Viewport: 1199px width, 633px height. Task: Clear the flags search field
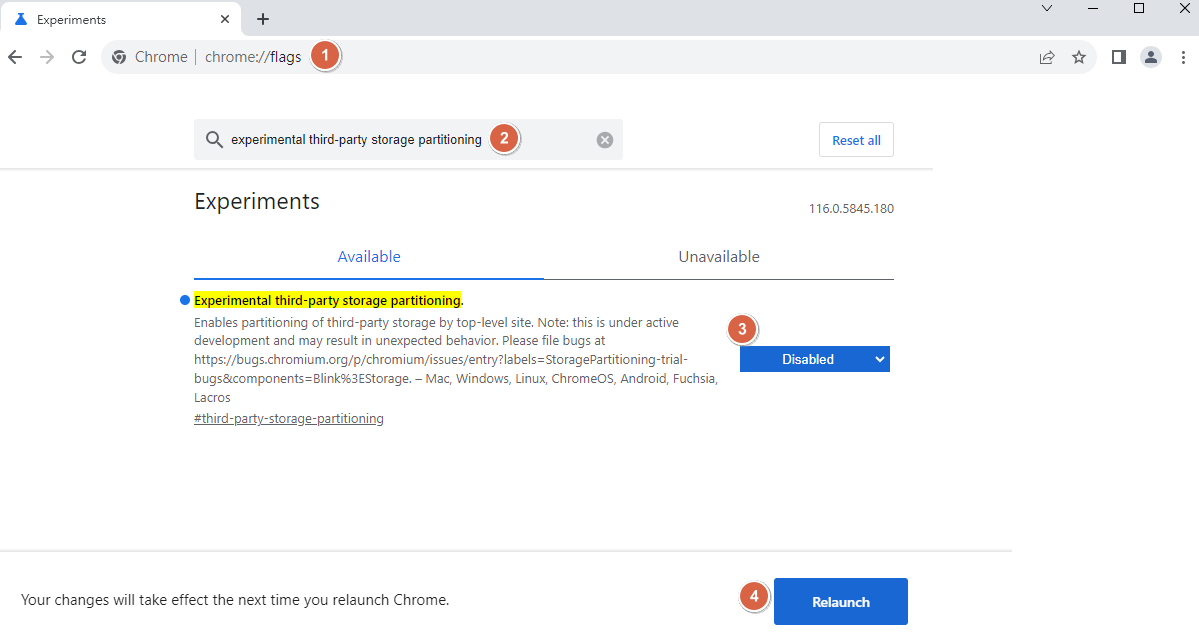point(605,140)
